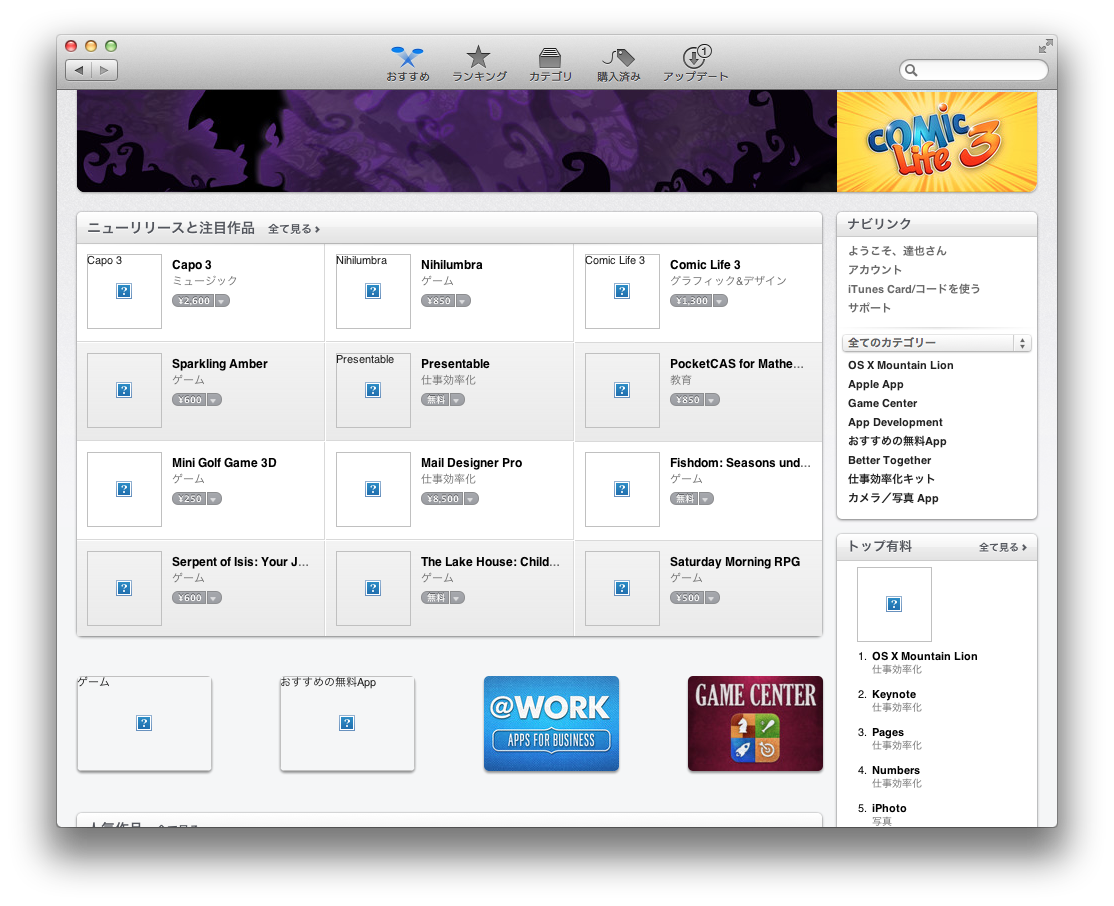
Task: Open the top paid OS X Mountain Lion icon
Action: click(x=894, y=605)
